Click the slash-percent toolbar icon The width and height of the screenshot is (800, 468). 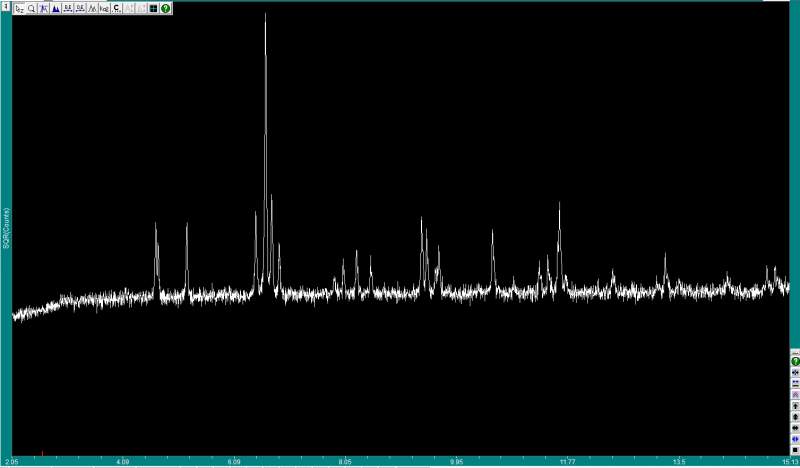click(92, 9)
